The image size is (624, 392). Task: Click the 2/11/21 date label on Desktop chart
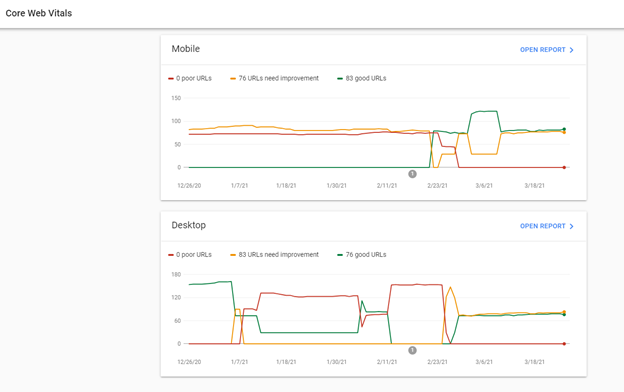(x=387, y=362)
